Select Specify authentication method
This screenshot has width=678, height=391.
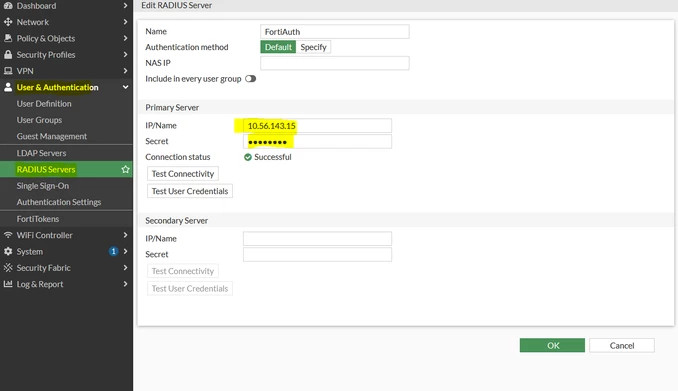[x=313, y=47]
